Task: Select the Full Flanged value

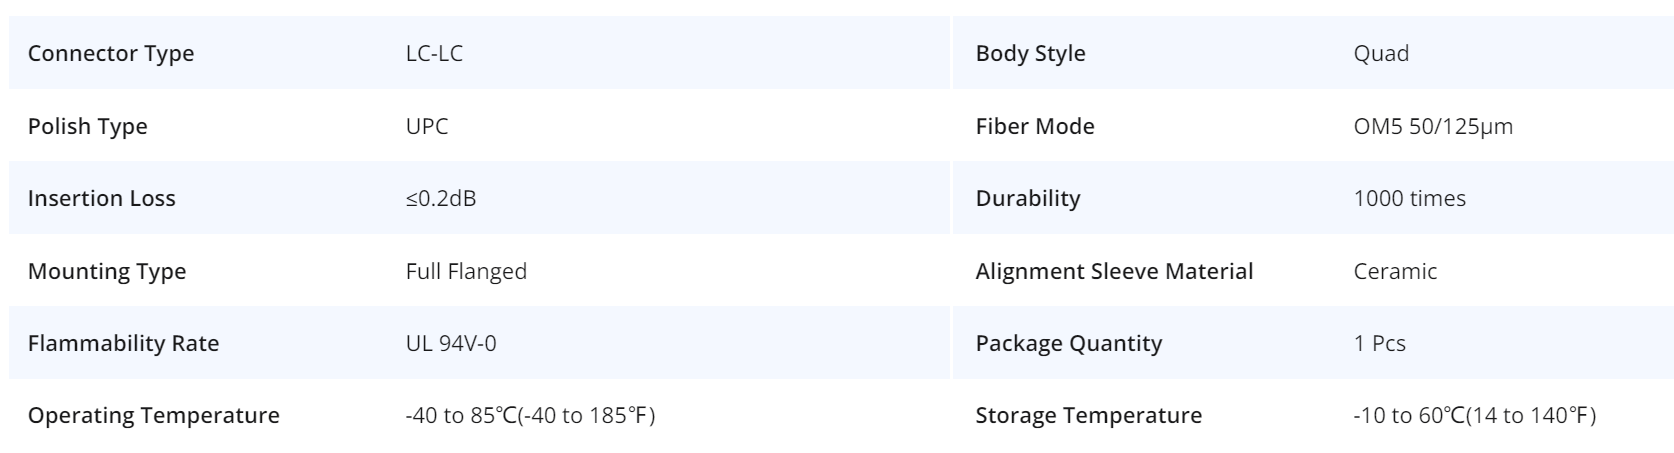Action: click(466, 271)
